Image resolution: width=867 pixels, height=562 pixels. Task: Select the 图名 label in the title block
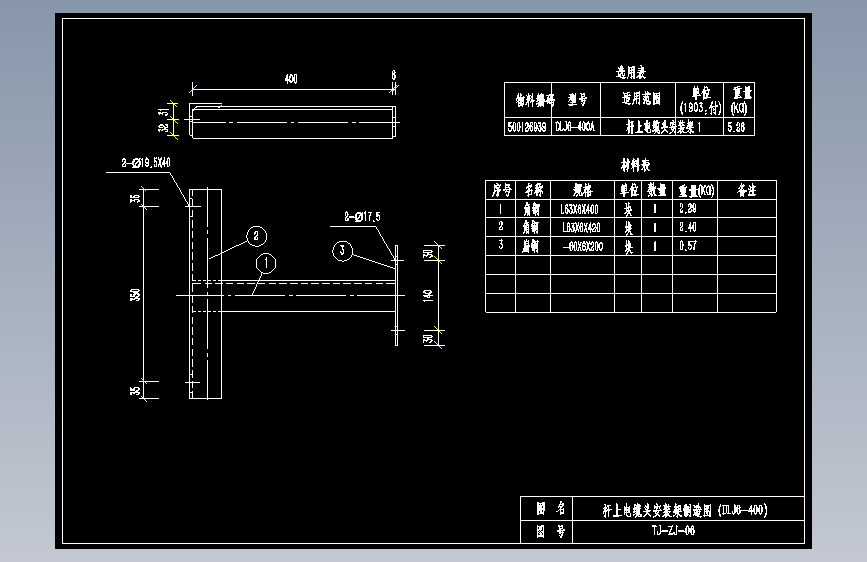pyautogui.click(x=550, y=508)
